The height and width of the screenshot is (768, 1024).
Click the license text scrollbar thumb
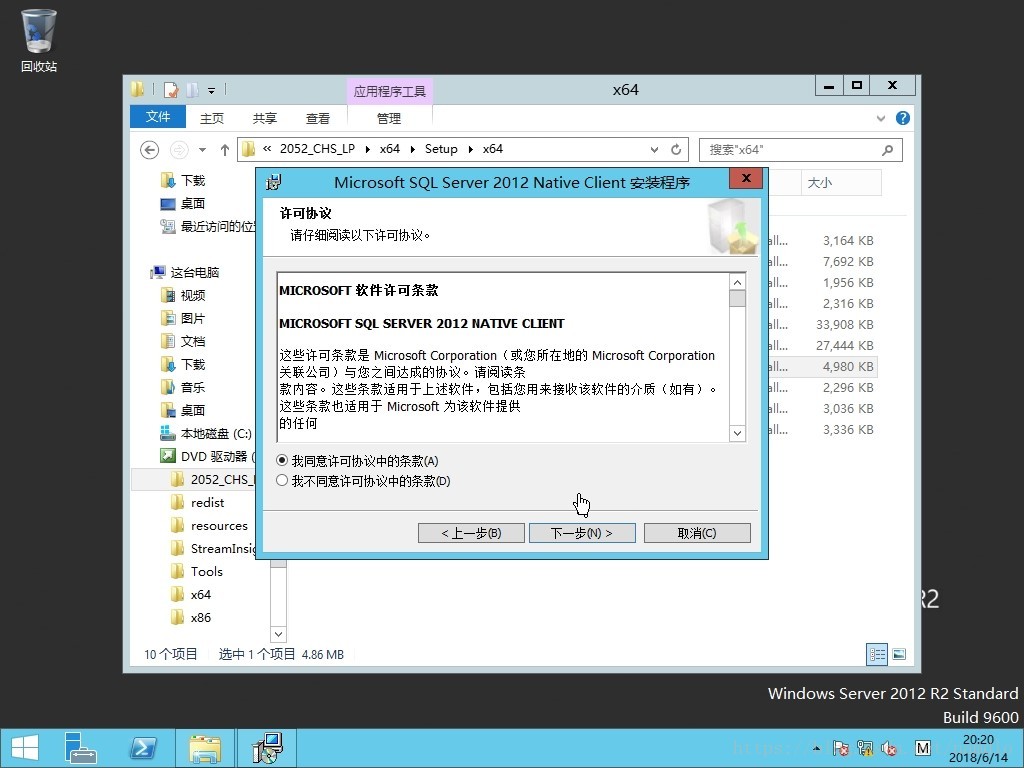(737, 298)
